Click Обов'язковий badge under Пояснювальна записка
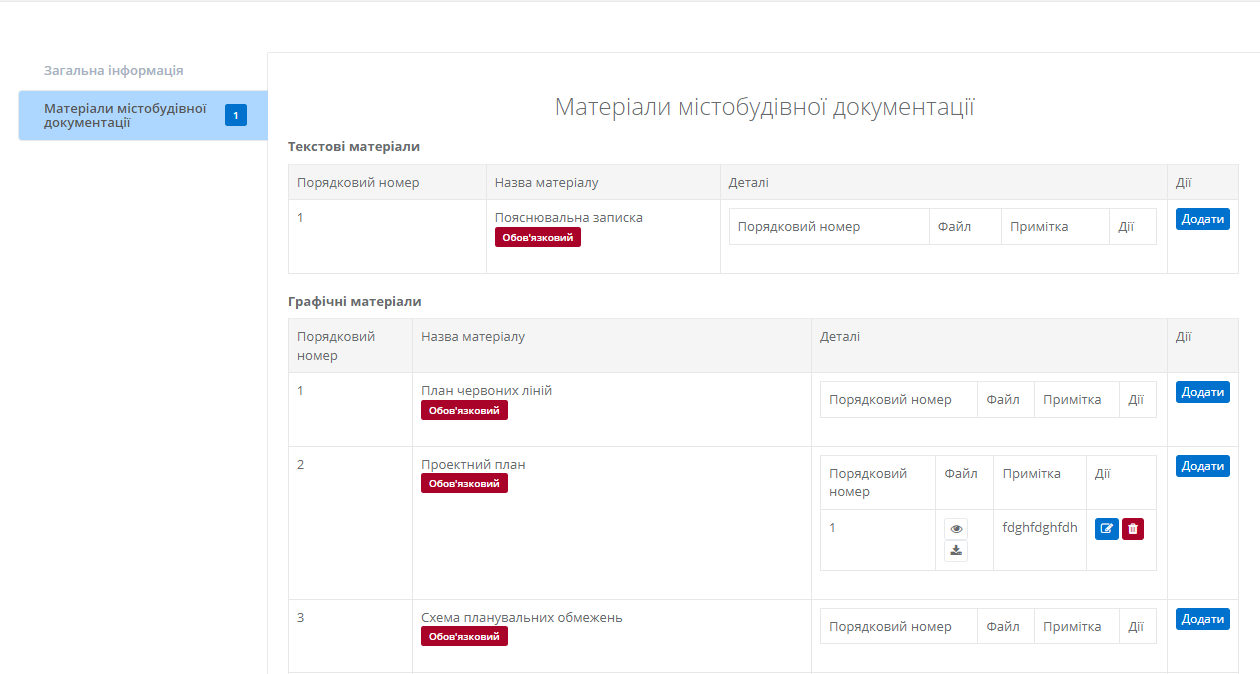This screenshot has height=674, width=1260. coord(537,237)
